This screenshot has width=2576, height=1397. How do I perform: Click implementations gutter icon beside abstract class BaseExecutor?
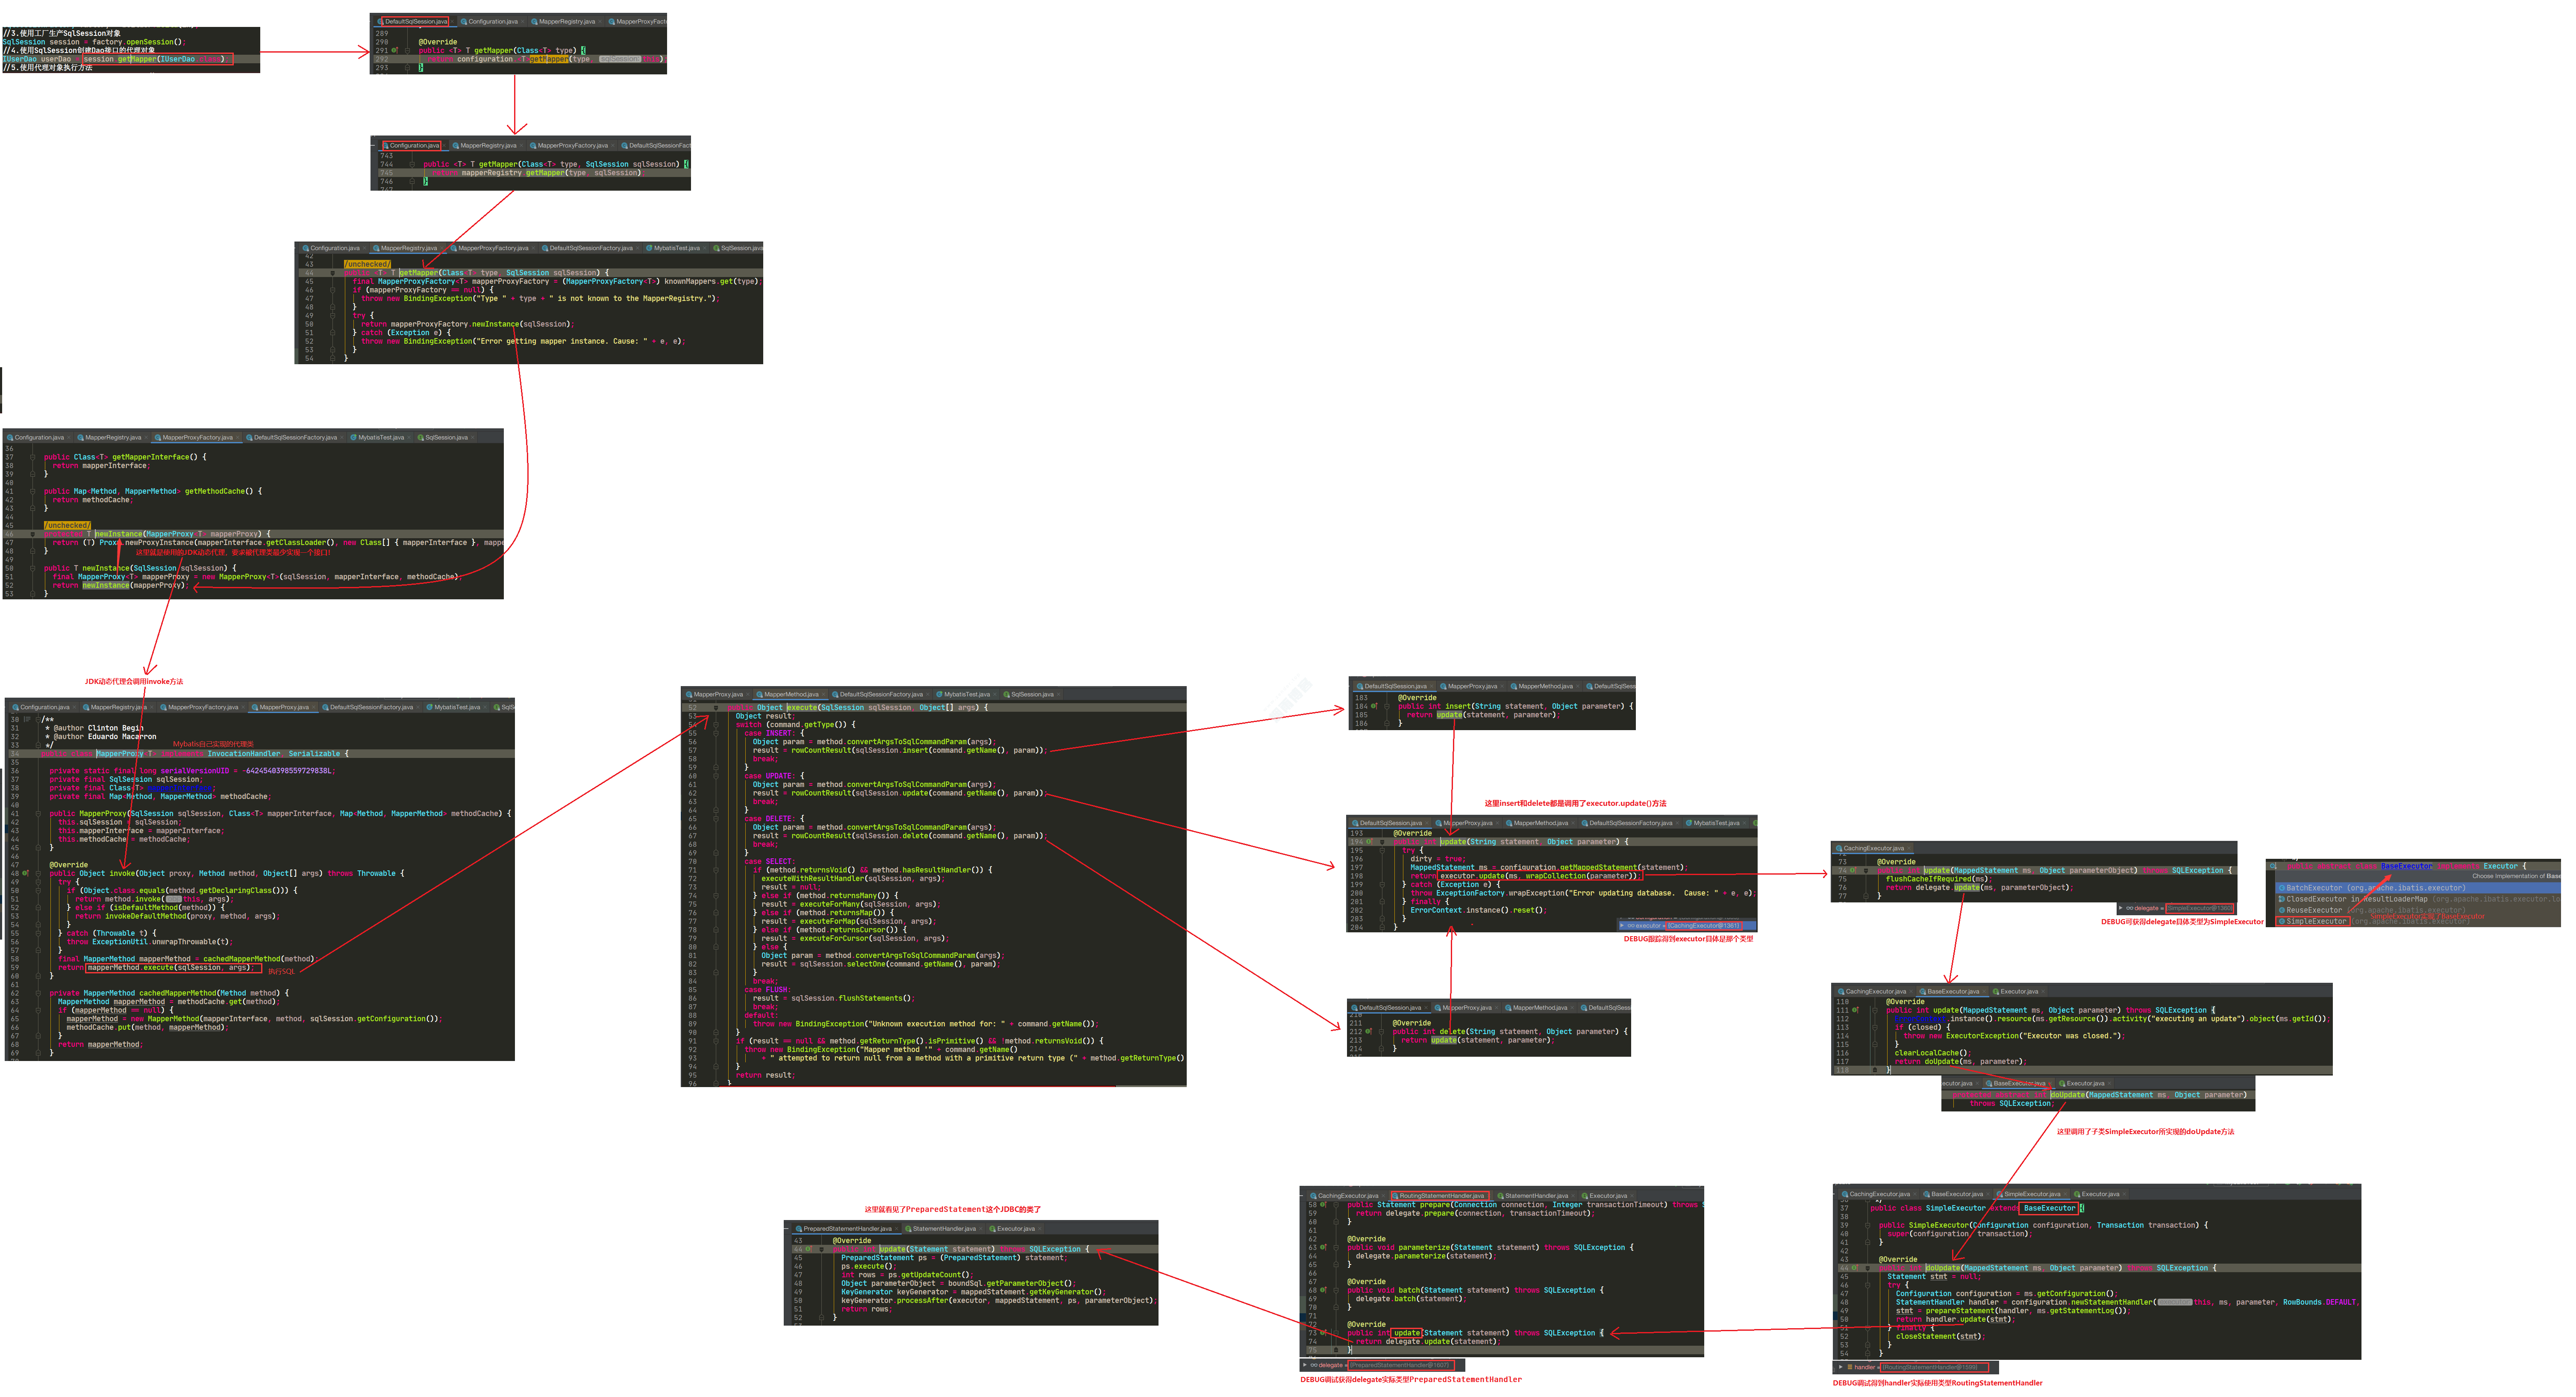click(2274, 866)
